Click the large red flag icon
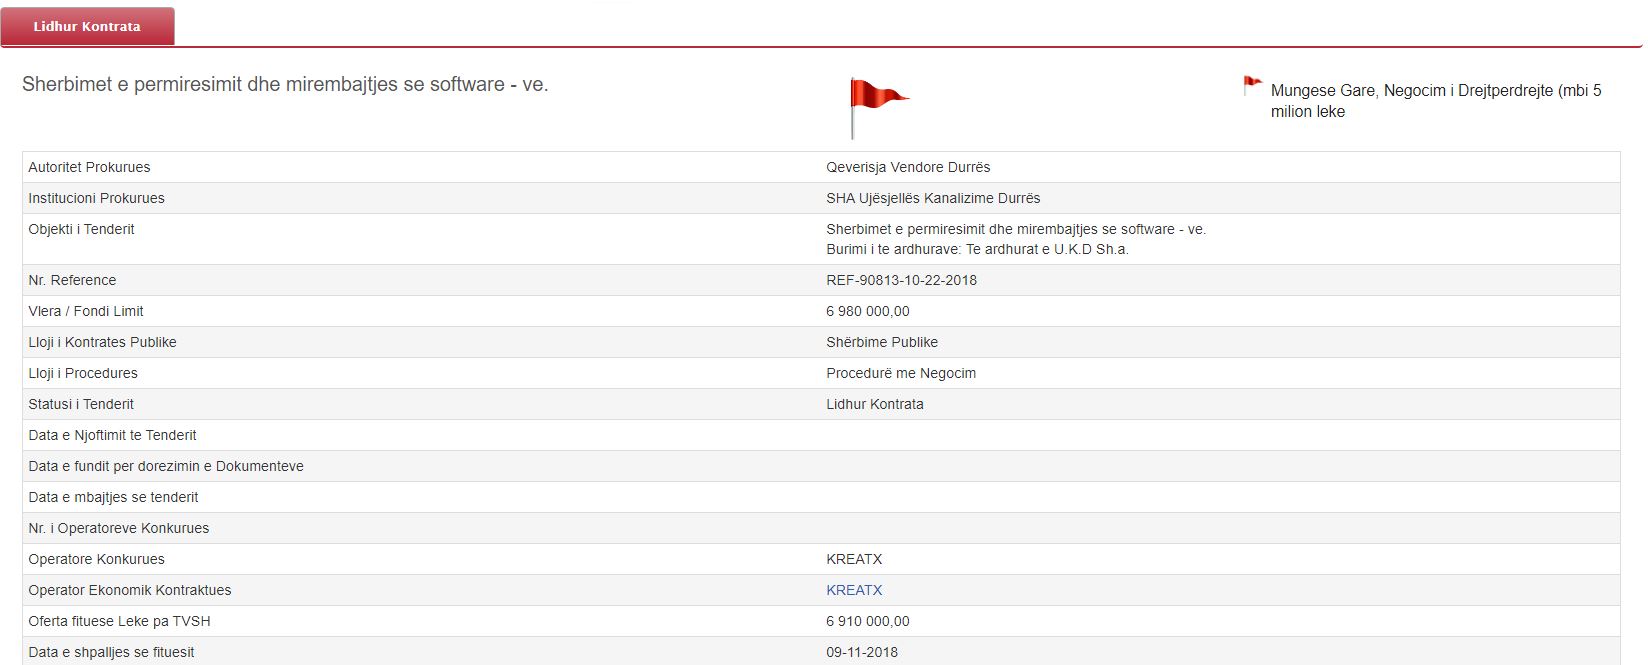This screenshot has width=1648, height=665. [879, 108]
